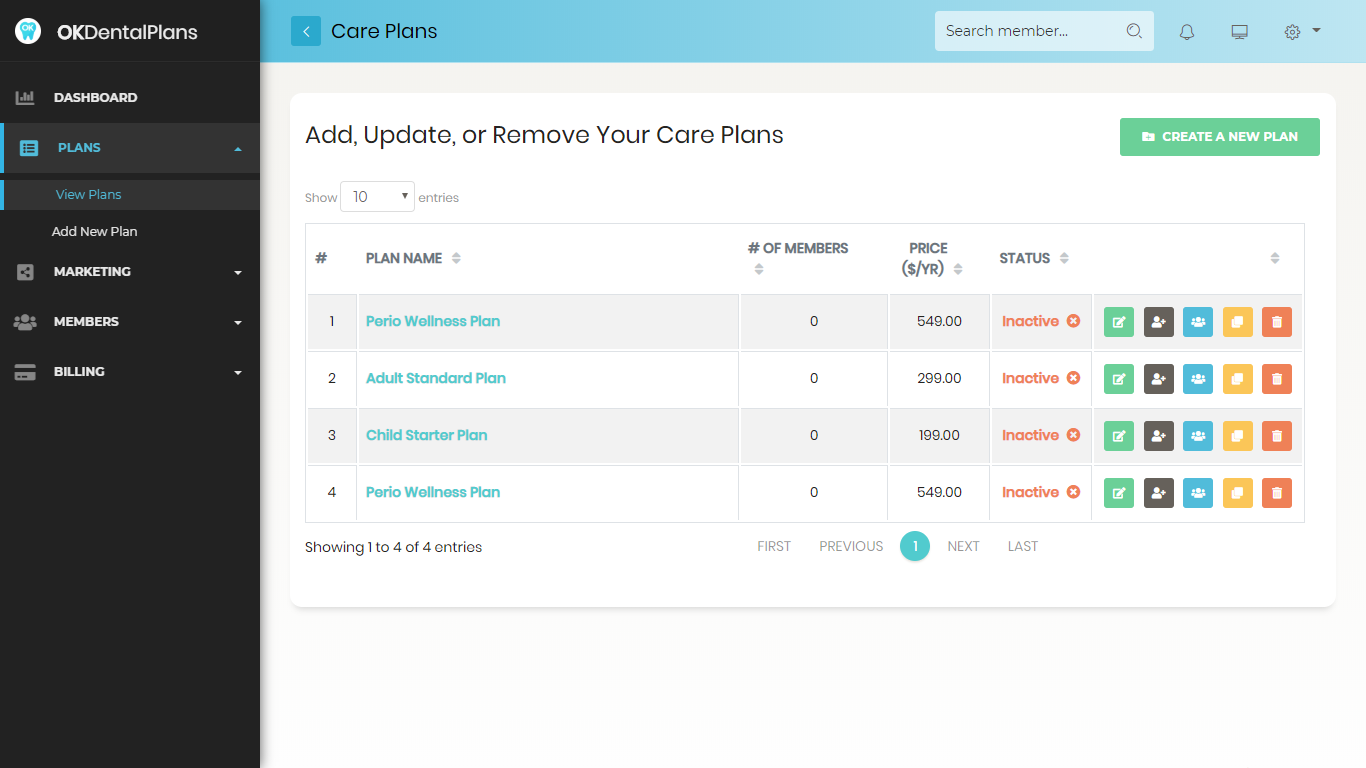Go to Last page of results
The image size is (1366, 768).
1023,546
